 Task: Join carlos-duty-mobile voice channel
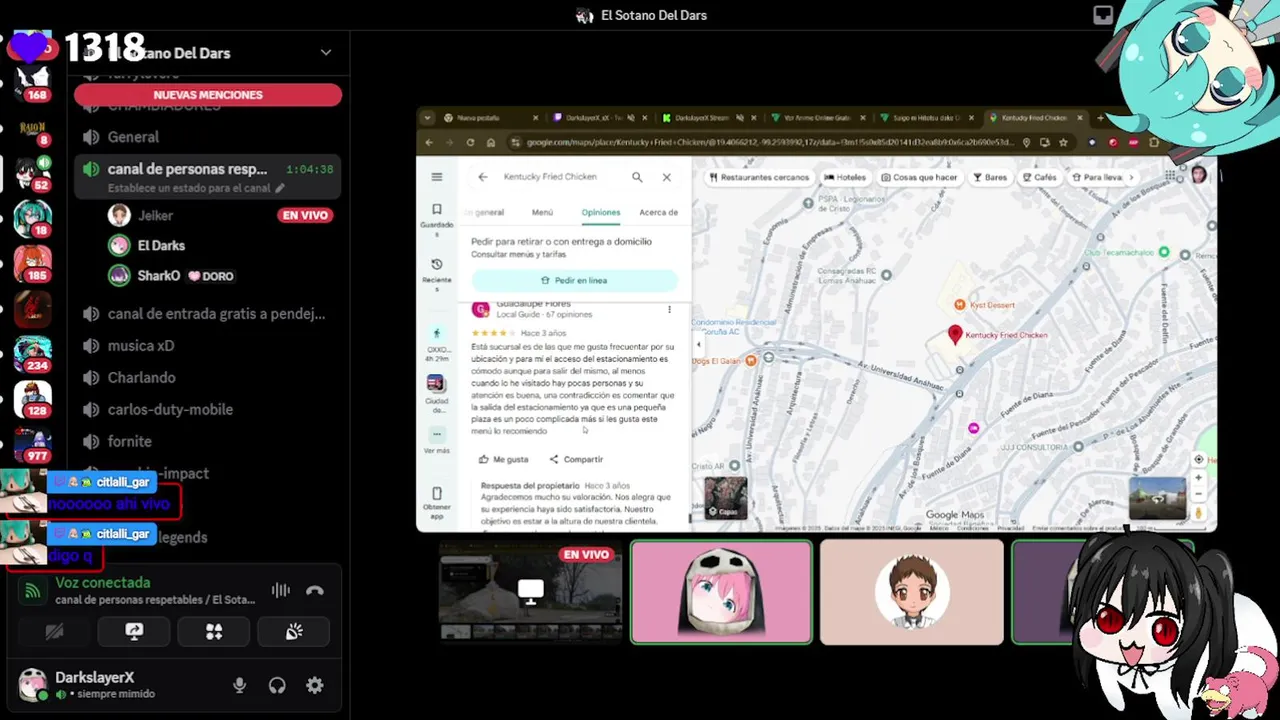pos(208,409)
